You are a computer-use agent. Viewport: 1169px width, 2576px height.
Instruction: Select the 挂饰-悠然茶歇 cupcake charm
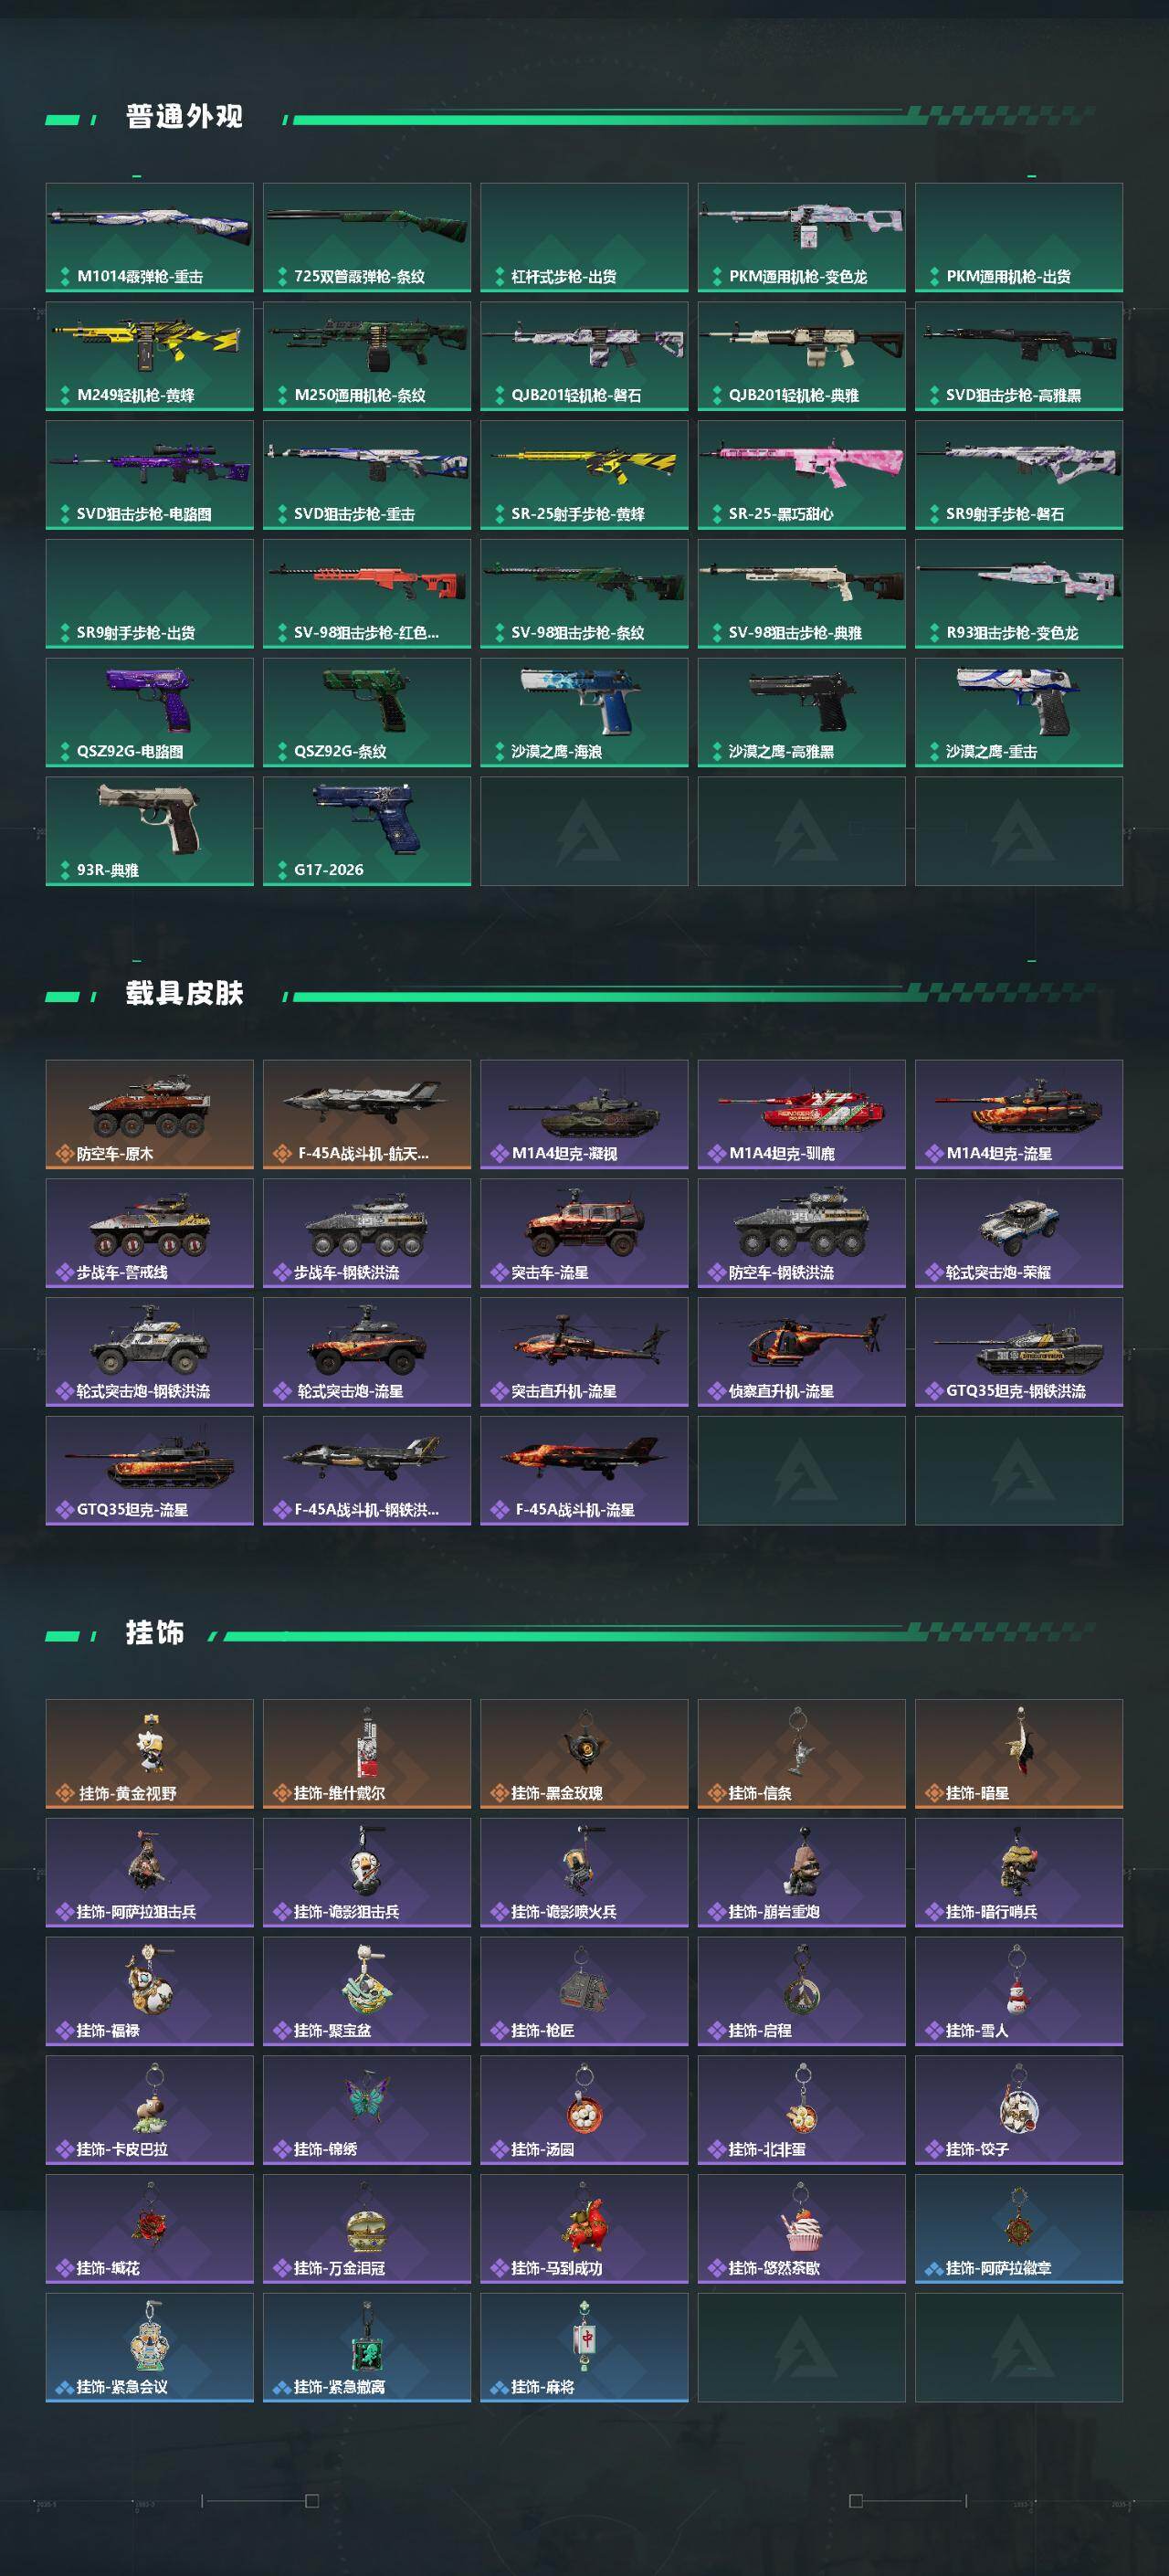coord(801,2229)
